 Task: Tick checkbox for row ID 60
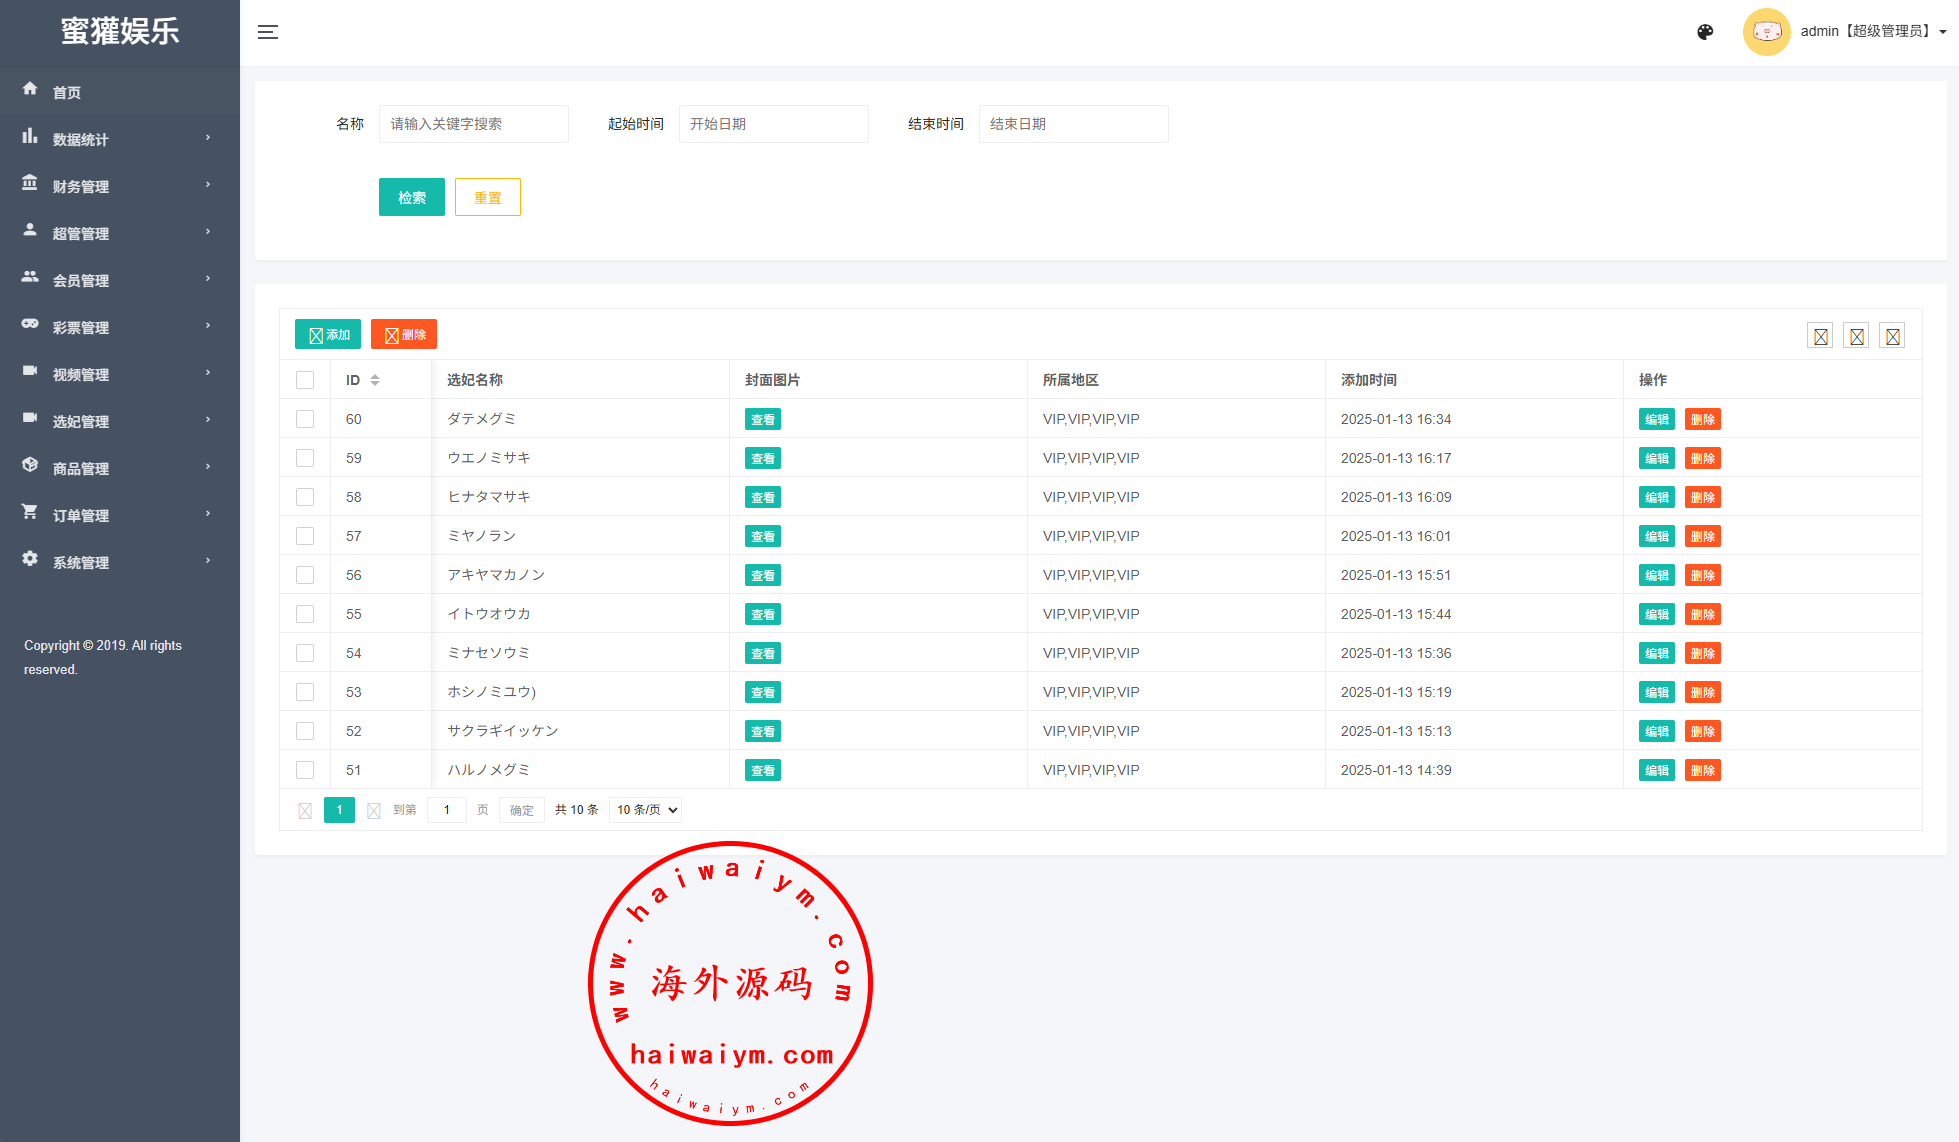click(x=305, y=419)
